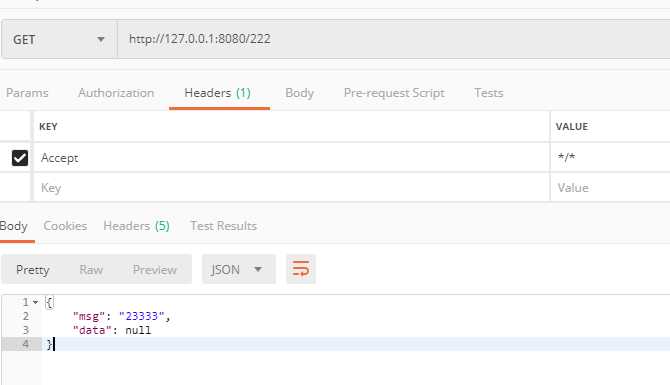Image resolution: width=670 pixels, height=385 pixels.
Task: Select the response Body tab
Action: 14,226
